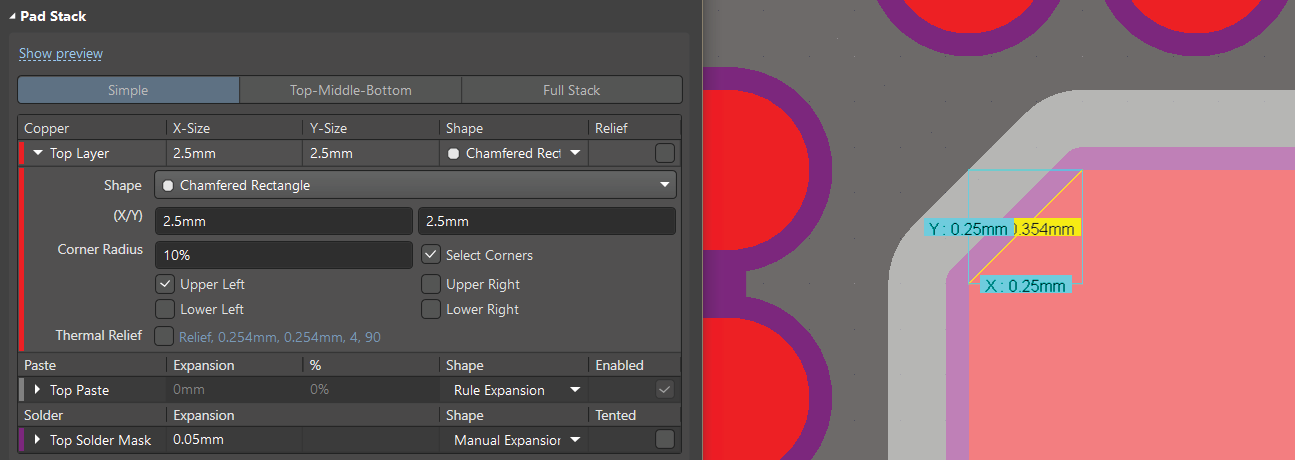This screenshot has height=460, width=1295.
Task: Enable the Lower Left corner checkbox
Action: pos(166,310)
